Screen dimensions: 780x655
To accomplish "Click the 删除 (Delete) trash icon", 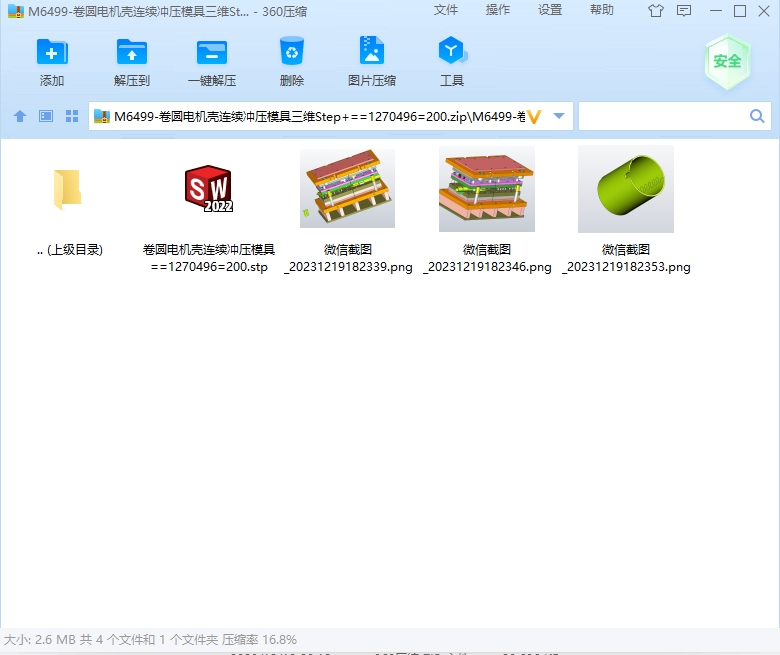I will coord(292,51).
